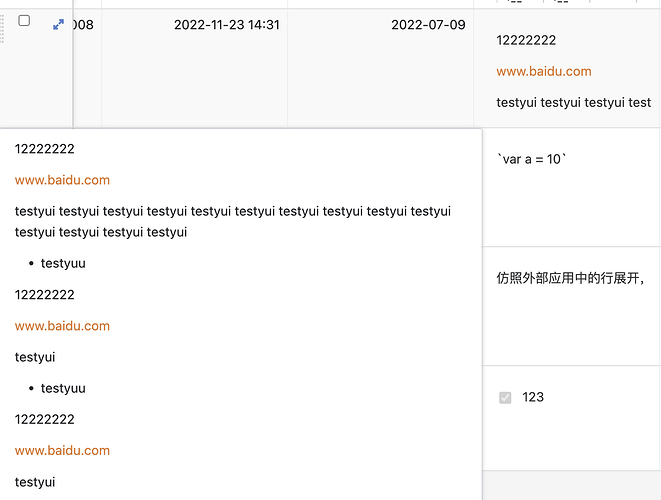This screenshot has height=500, width=661.
Task: Click the truncated testyui text in table cell
Action: click(574, 102)
